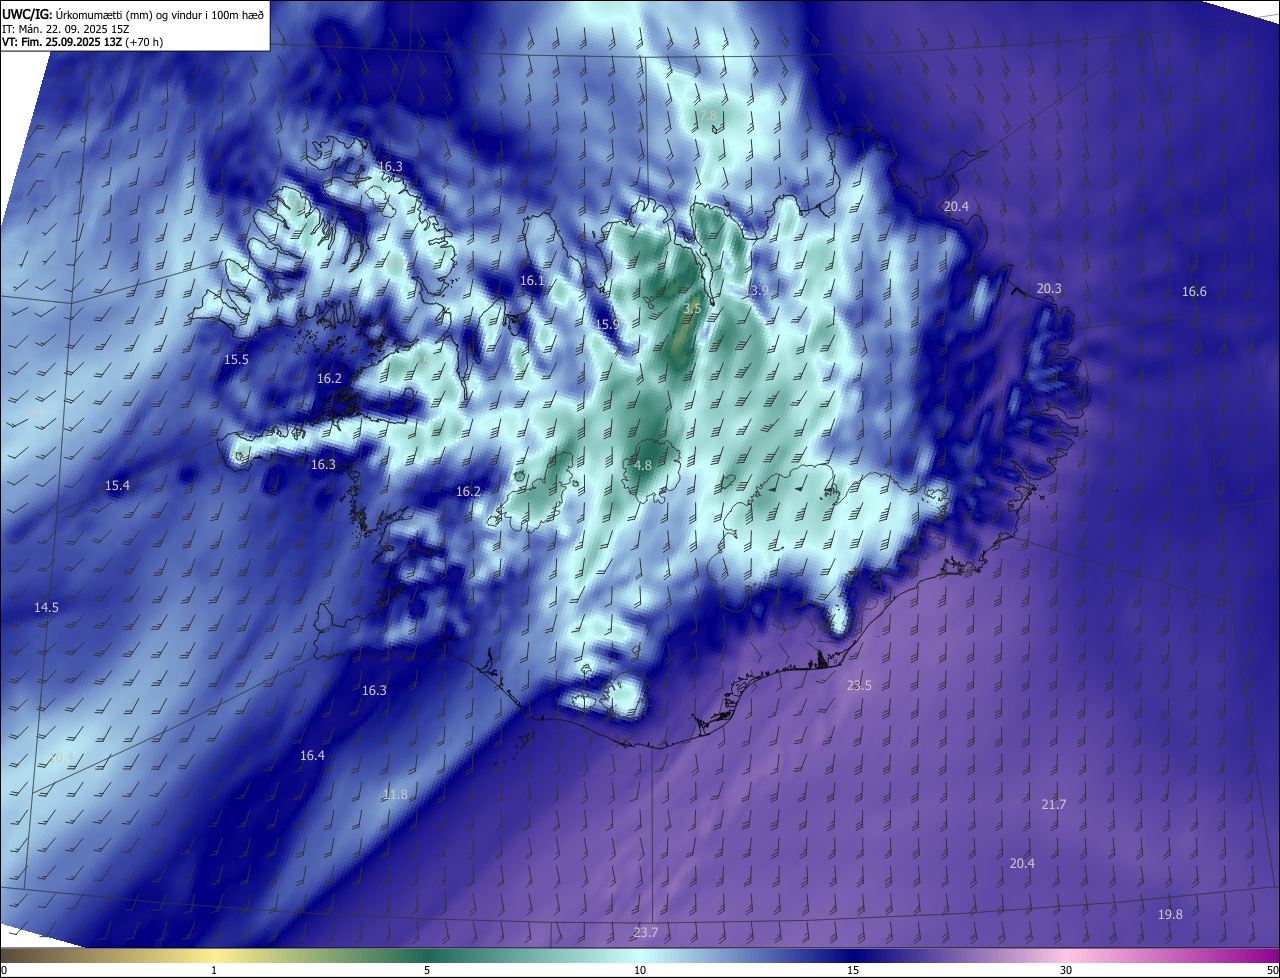Select the 20.3 value label
This screenshot has height=978, width=1280.
point(1049,288)
